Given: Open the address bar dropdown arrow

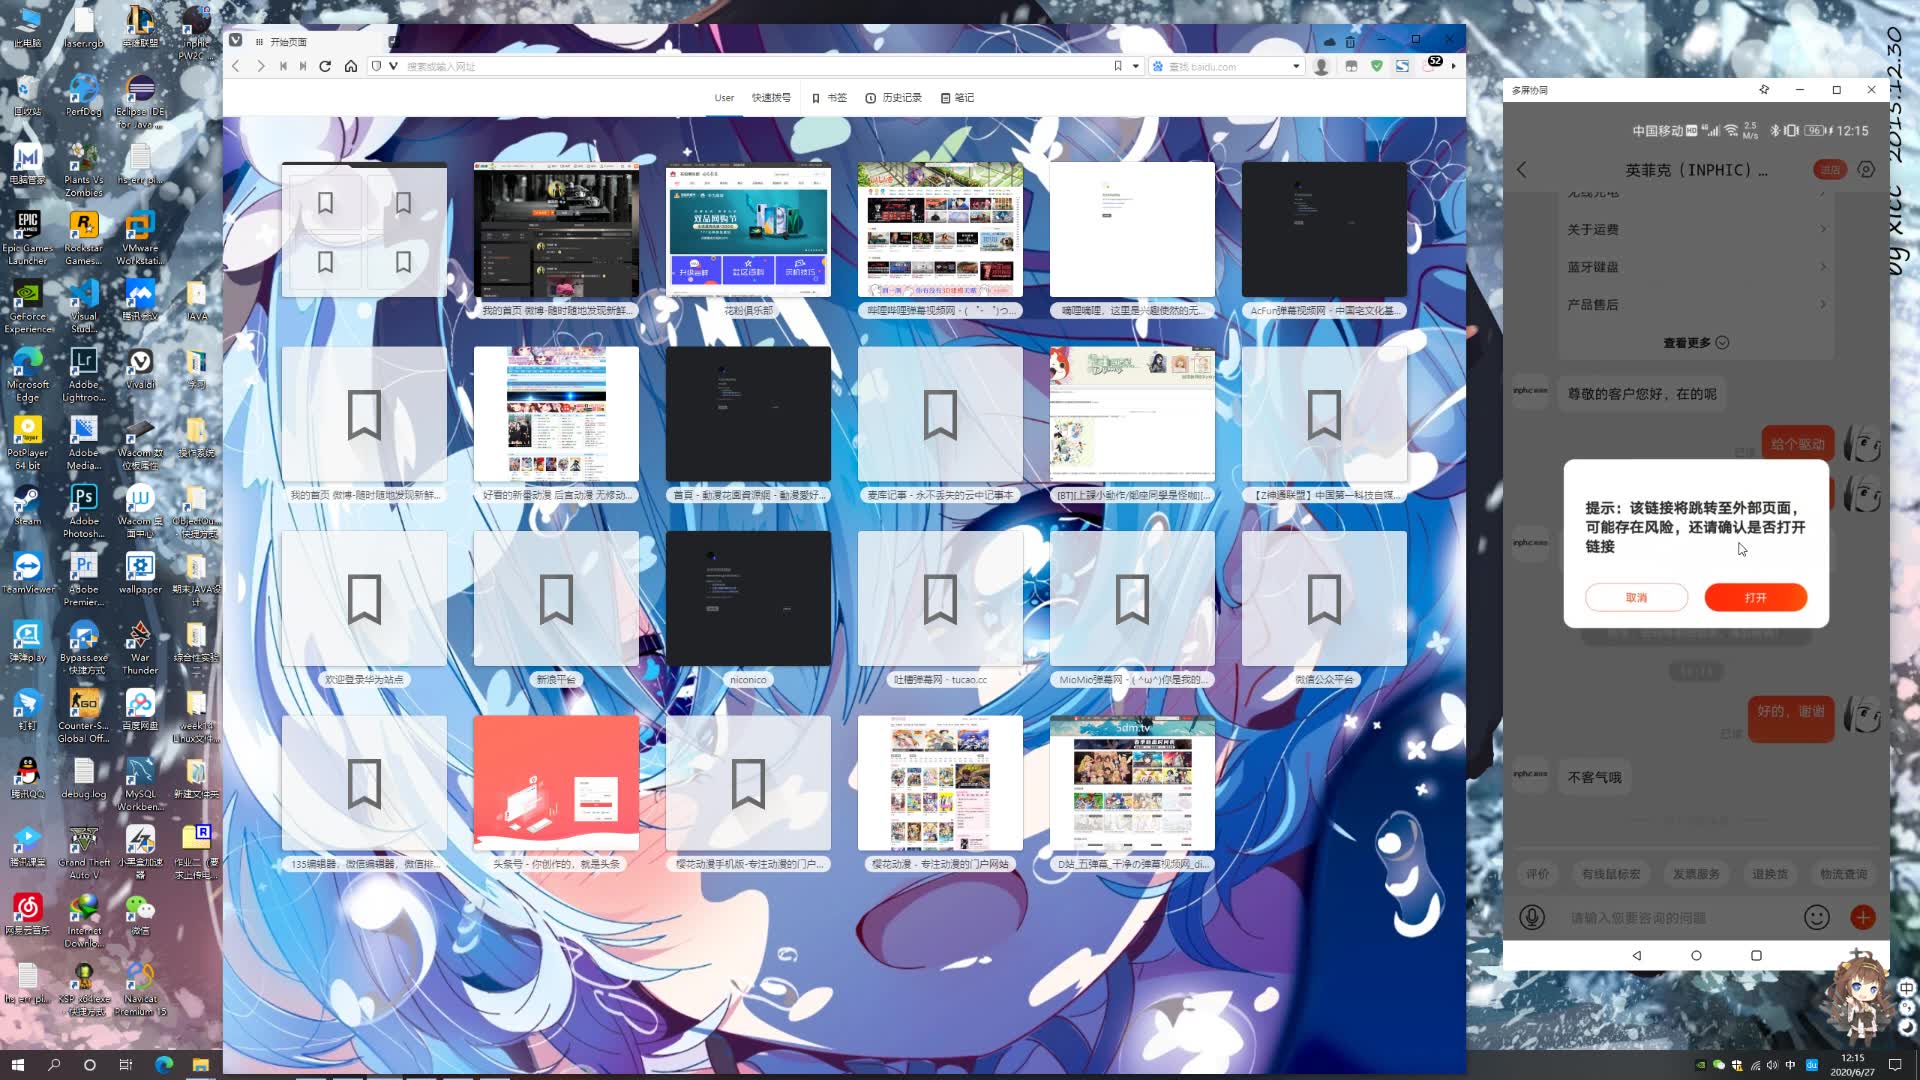Looking at the screenshot, I should 1136,66.
